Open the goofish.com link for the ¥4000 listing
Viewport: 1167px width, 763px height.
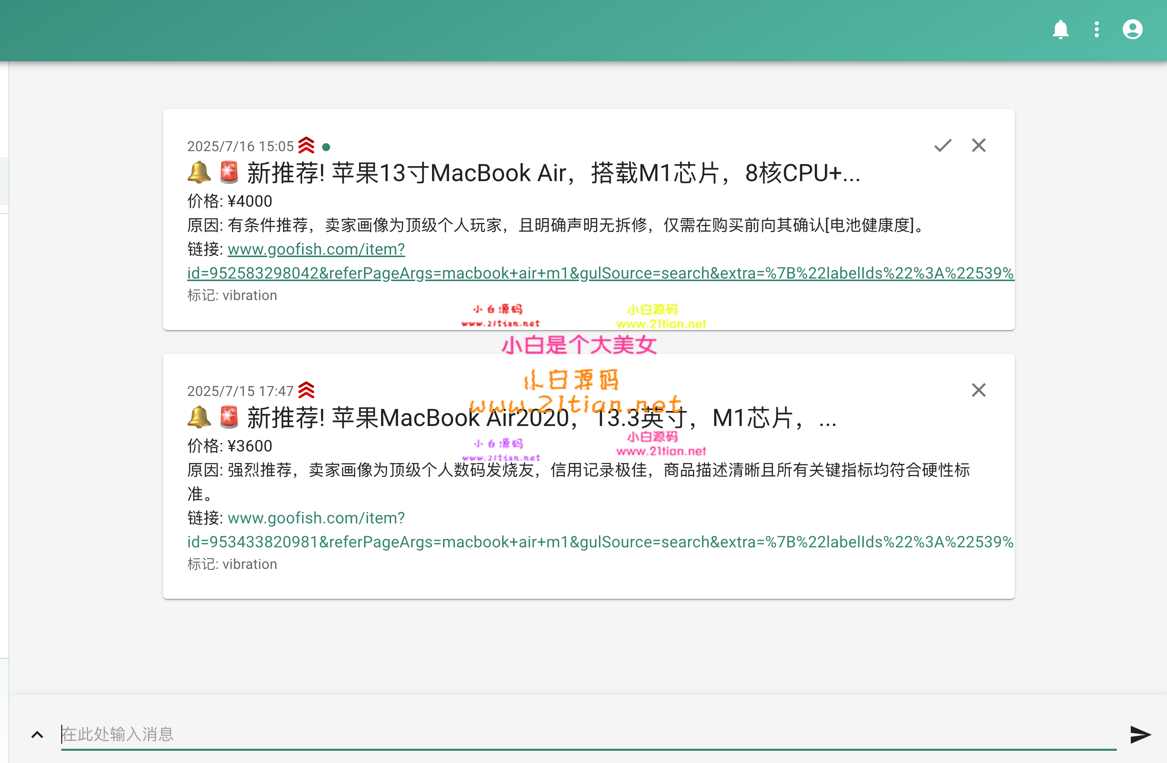[x=316, y=249]
